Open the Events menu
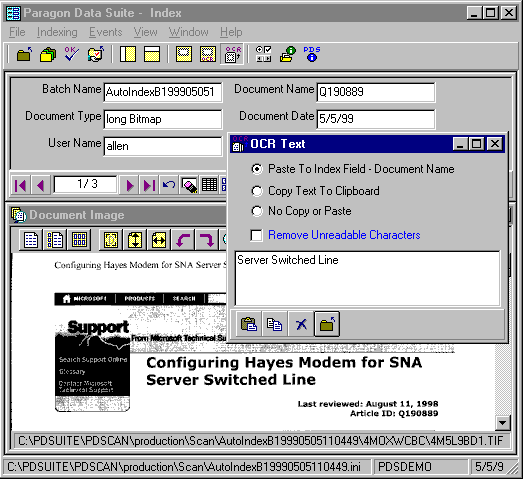This screenshot has height=479, width=523. 105,32
